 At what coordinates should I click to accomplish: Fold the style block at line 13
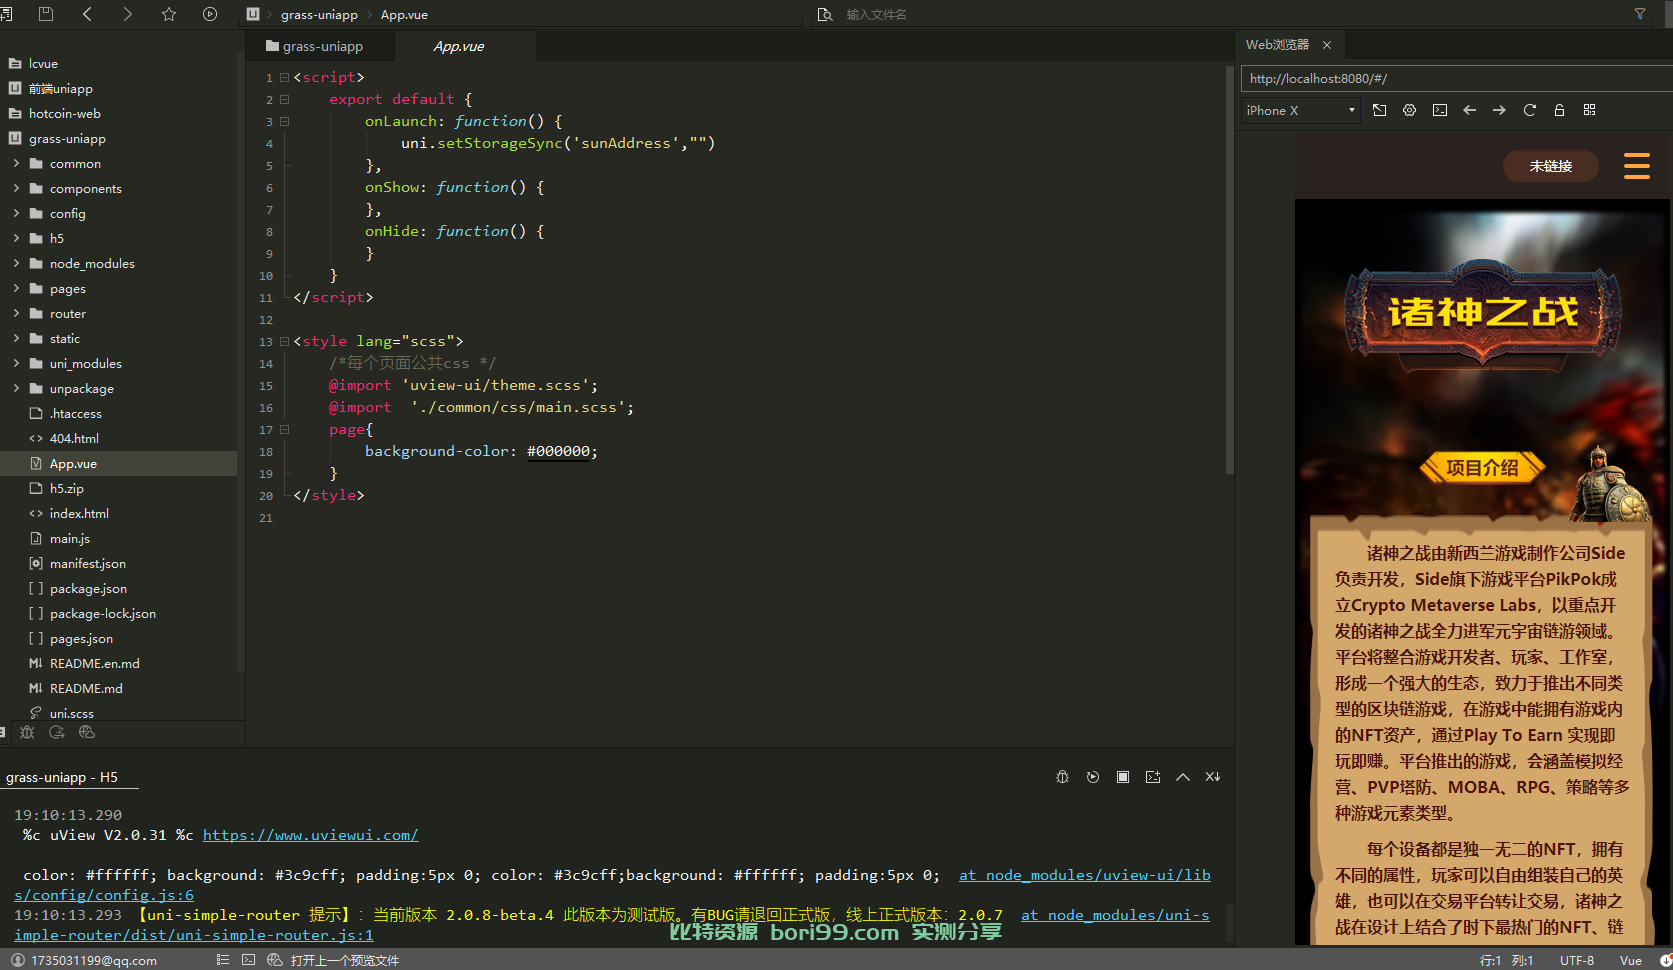[285, 341]
